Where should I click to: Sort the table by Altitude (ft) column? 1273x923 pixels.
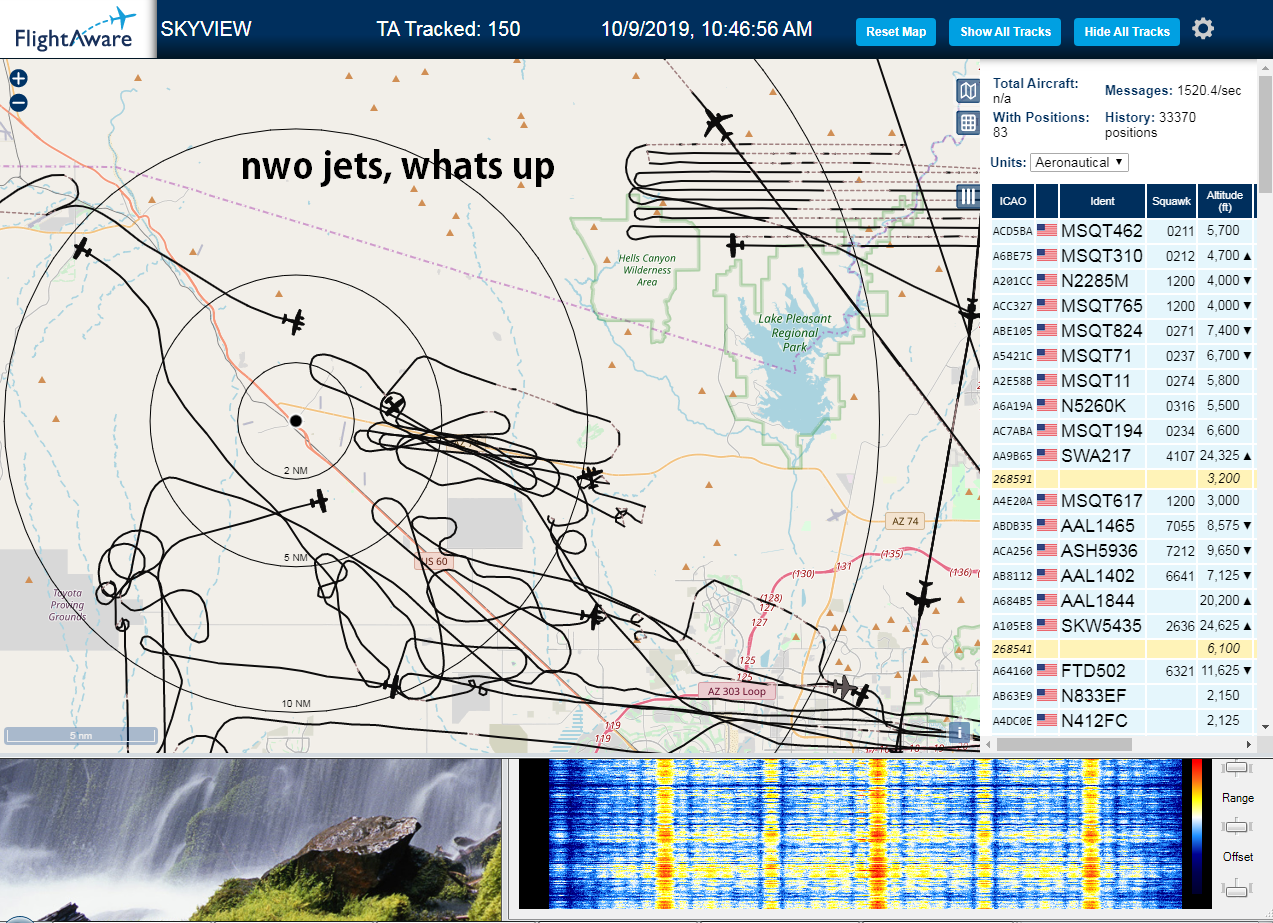(x=1224, y=201)
